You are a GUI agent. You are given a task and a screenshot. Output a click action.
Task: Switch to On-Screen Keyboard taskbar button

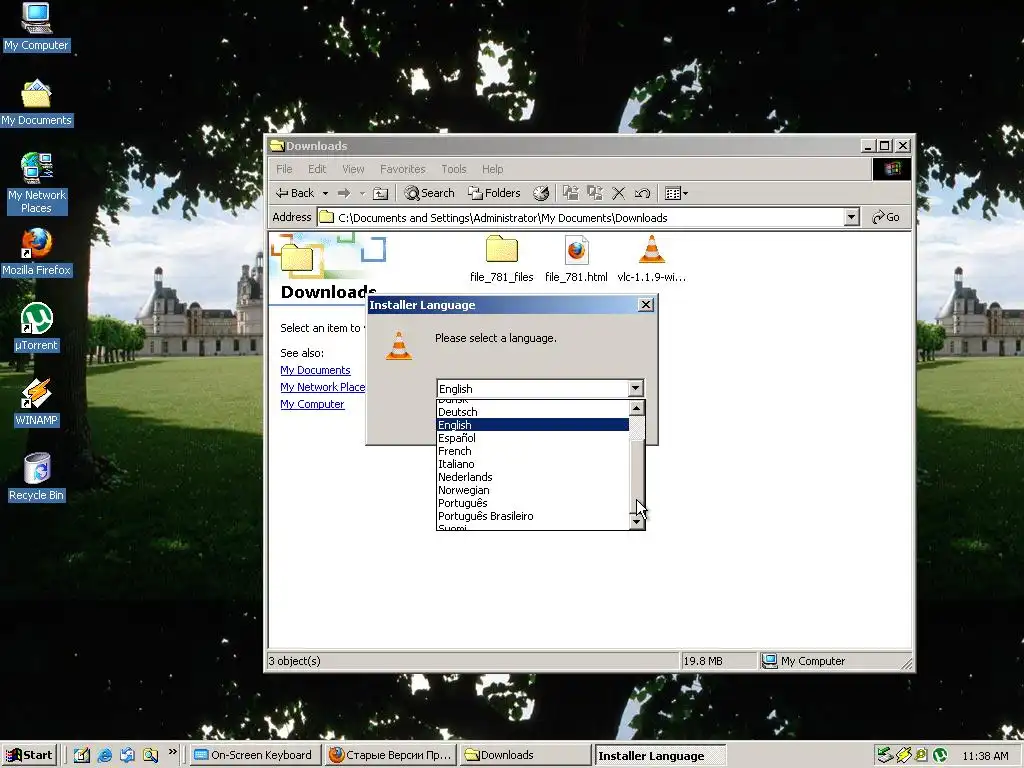click(256, 756)
